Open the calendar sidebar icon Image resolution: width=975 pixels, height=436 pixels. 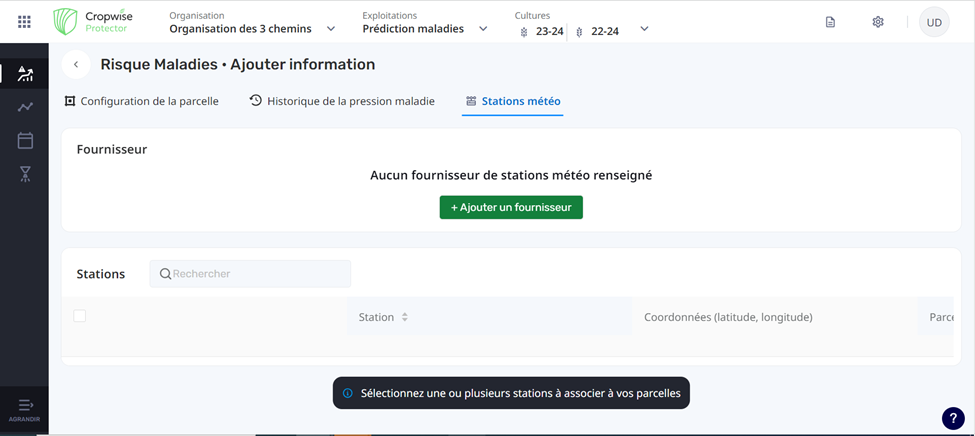(x=25, y=141)
